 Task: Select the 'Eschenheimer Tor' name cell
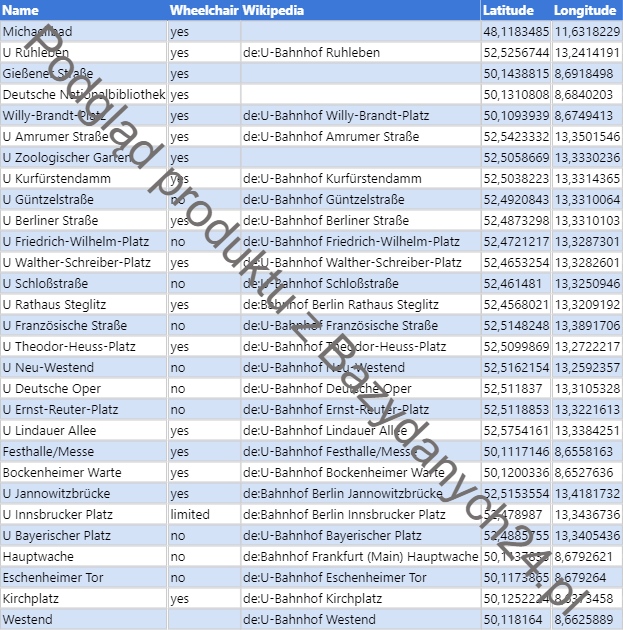point(84,577)
